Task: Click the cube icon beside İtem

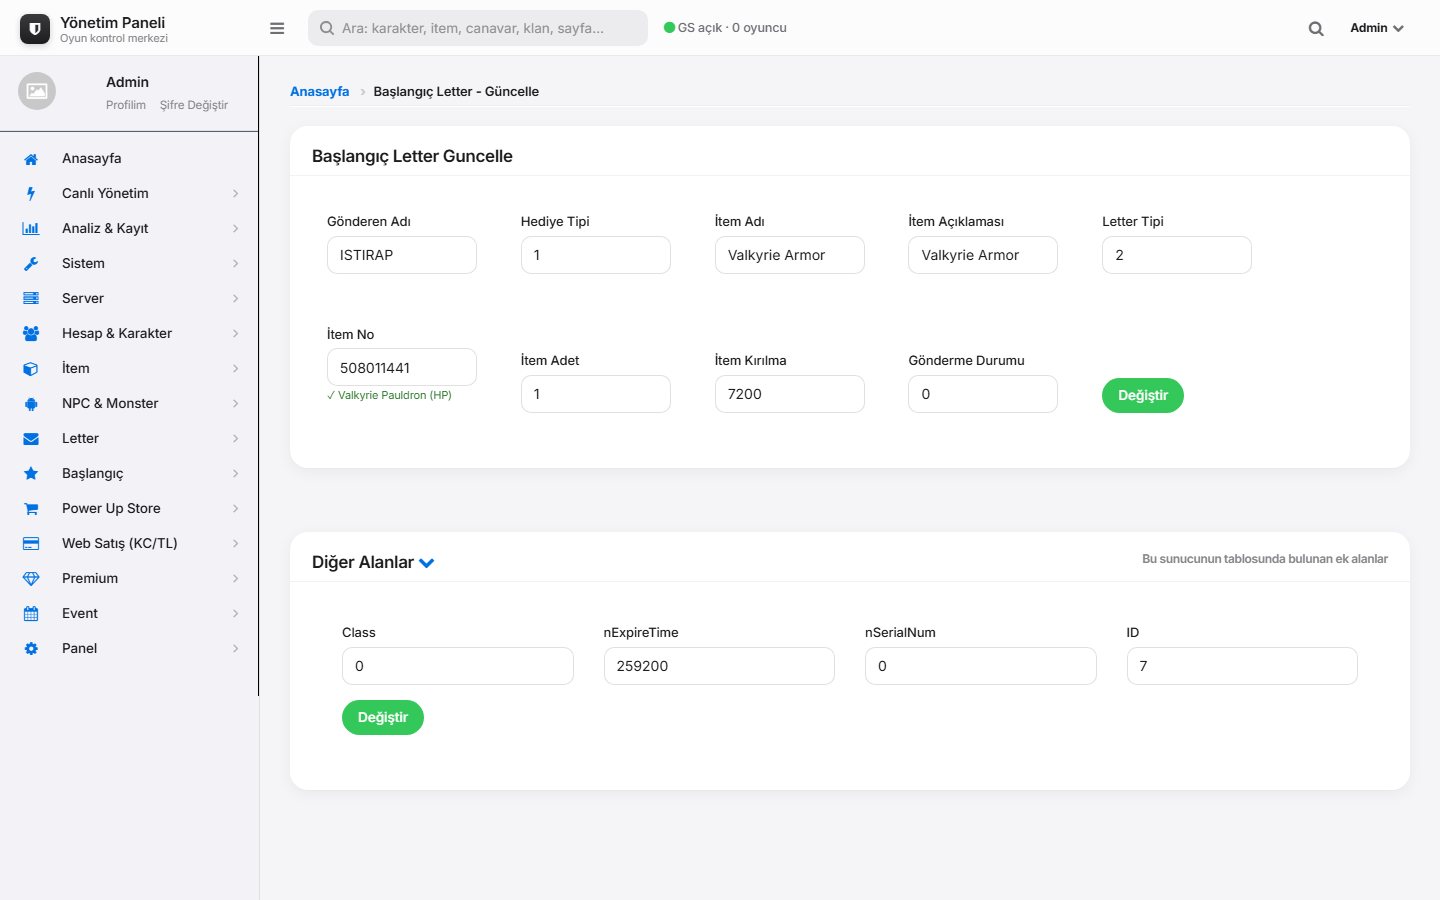Action: [x=31, y=369]
